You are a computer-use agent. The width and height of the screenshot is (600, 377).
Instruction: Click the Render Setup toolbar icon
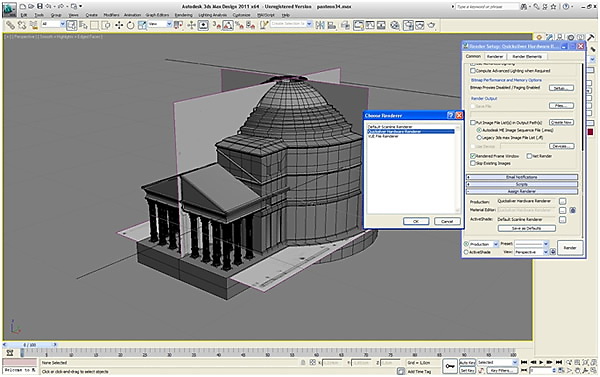coord(408,25)
